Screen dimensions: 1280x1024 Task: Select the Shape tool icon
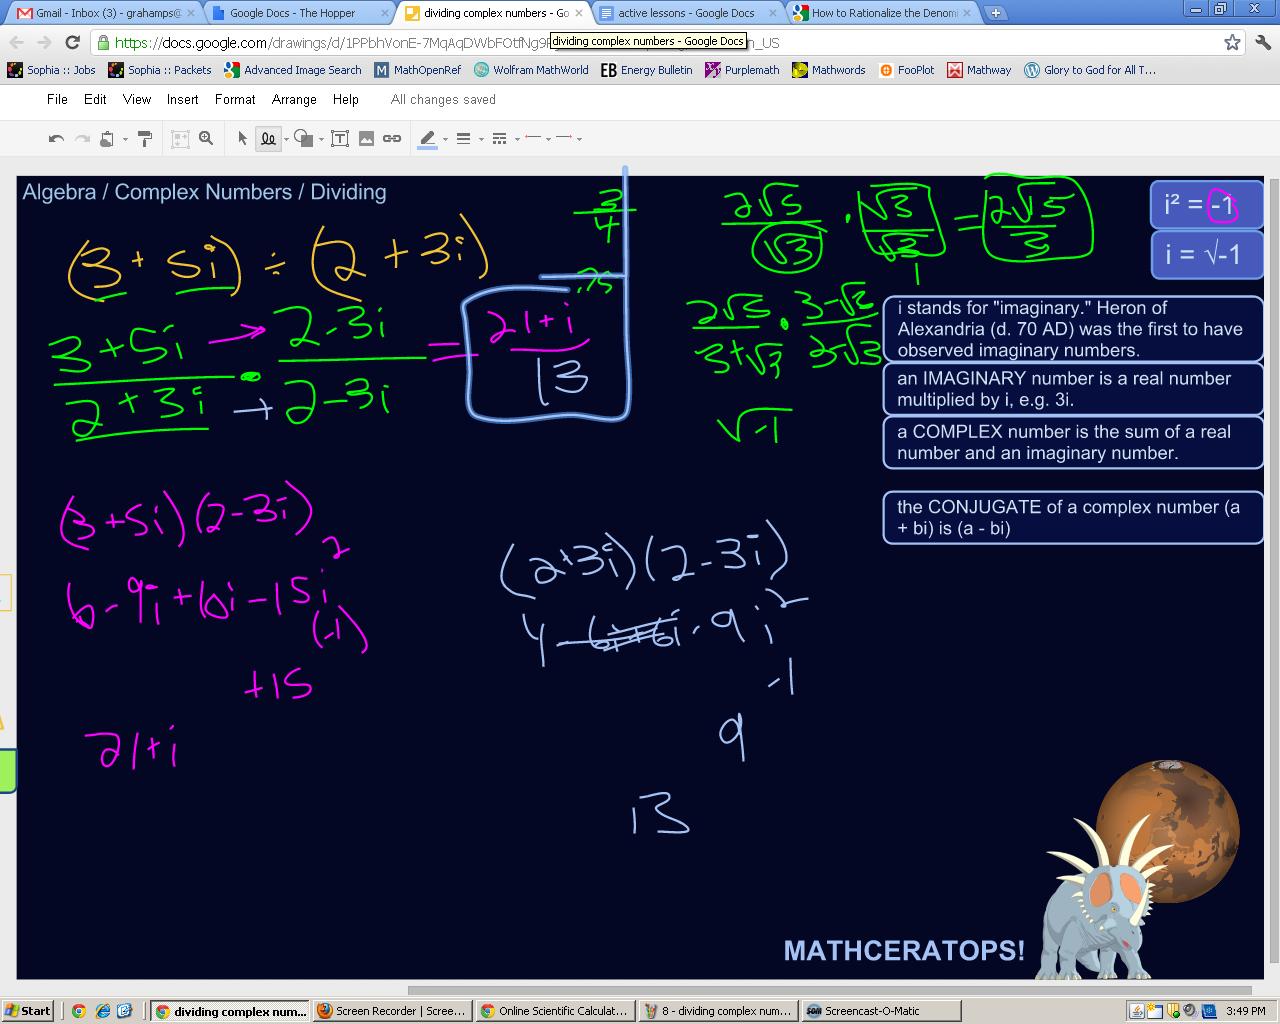[x=303, y=139]
